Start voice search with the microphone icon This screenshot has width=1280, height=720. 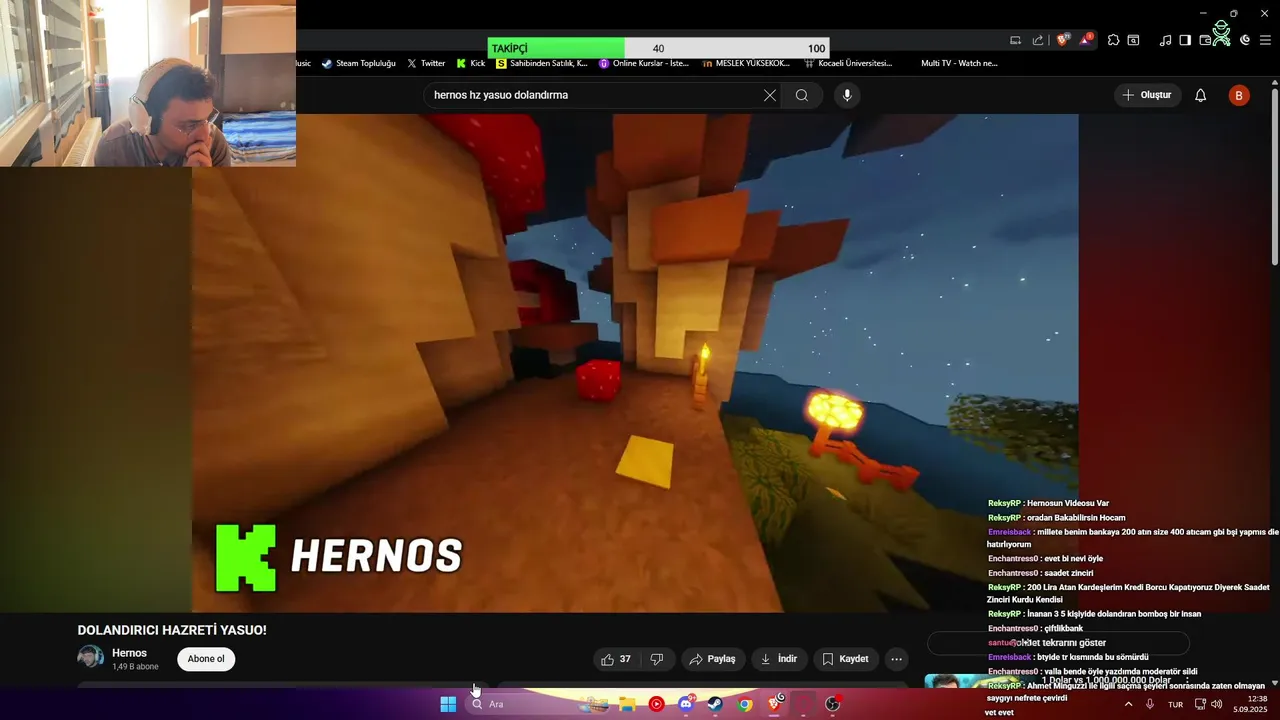847,95
